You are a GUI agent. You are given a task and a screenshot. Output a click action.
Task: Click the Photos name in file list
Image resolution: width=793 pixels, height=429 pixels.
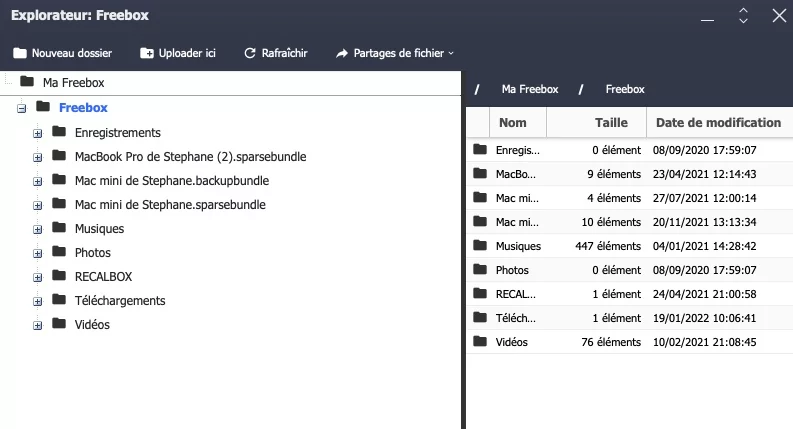[x=512, y=270]
